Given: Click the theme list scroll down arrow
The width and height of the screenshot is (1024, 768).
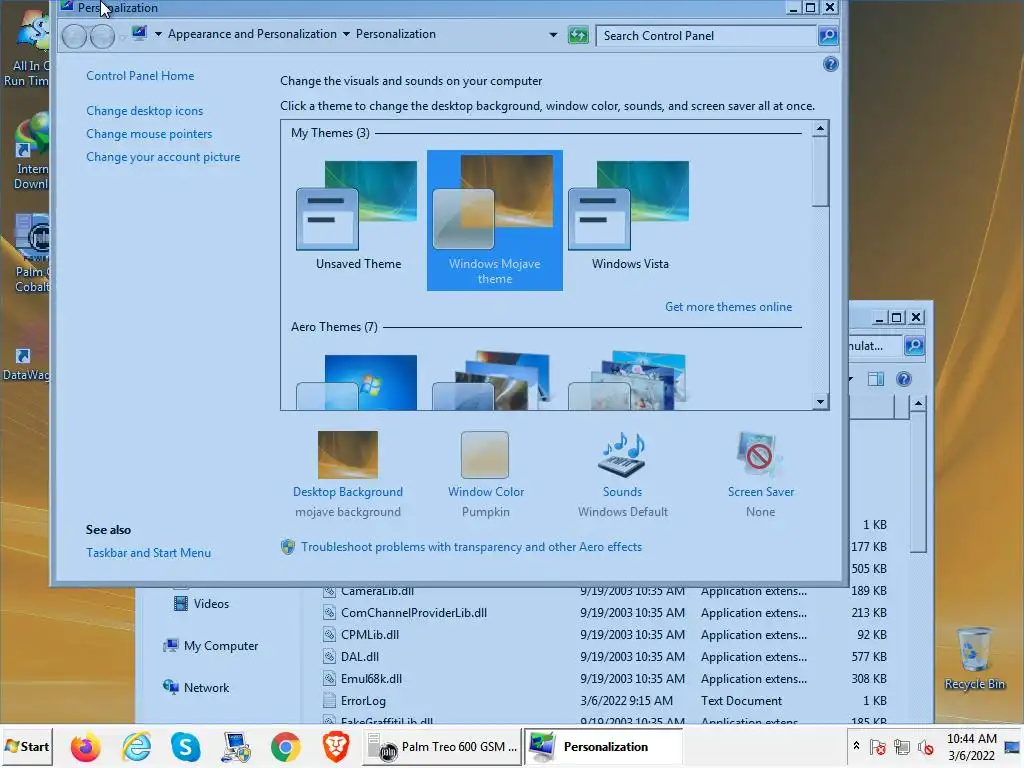Looking at the screenshot, I should point(820,402).
